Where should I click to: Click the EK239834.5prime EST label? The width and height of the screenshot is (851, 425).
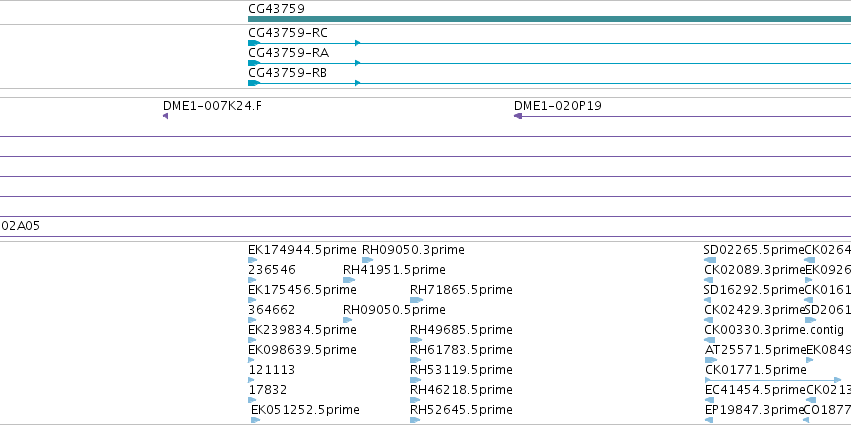click(x=302, y=330)
